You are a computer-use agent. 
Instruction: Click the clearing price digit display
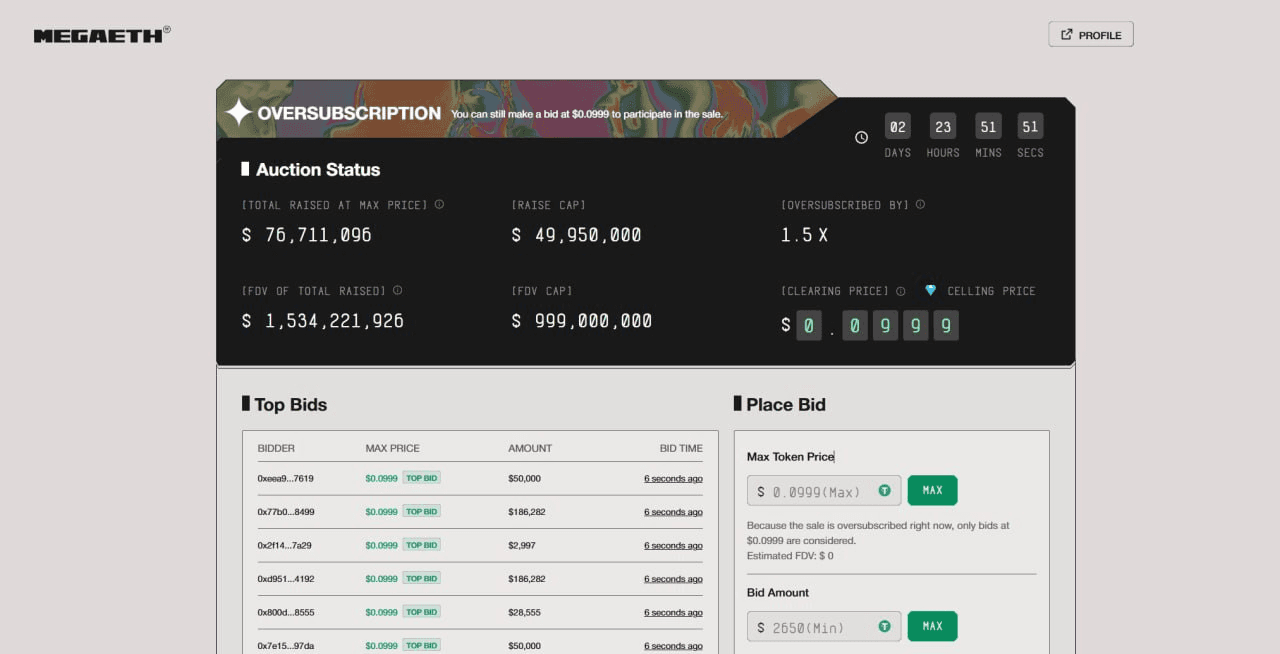coord(870,325)
